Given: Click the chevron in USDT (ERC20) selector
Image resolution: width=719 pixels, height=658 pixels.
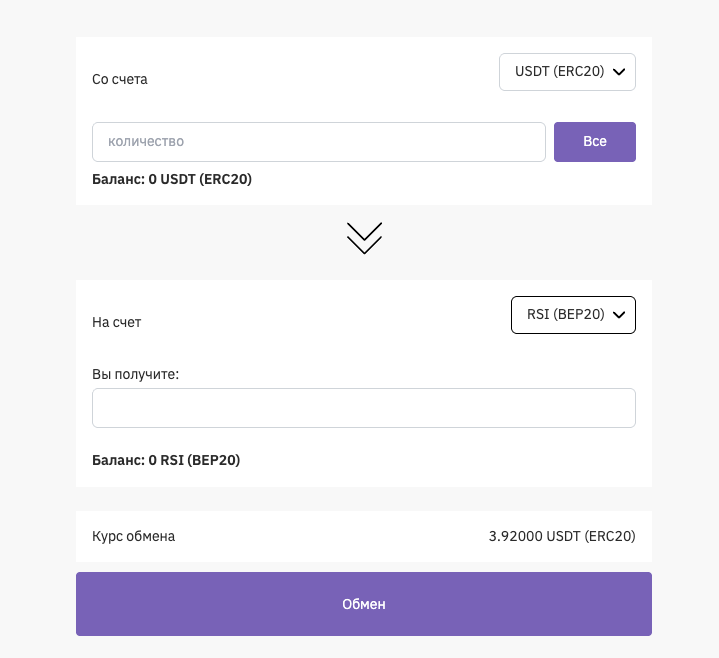Looking at the screenshot, I should pyautogui.click(x=618, y=72).
